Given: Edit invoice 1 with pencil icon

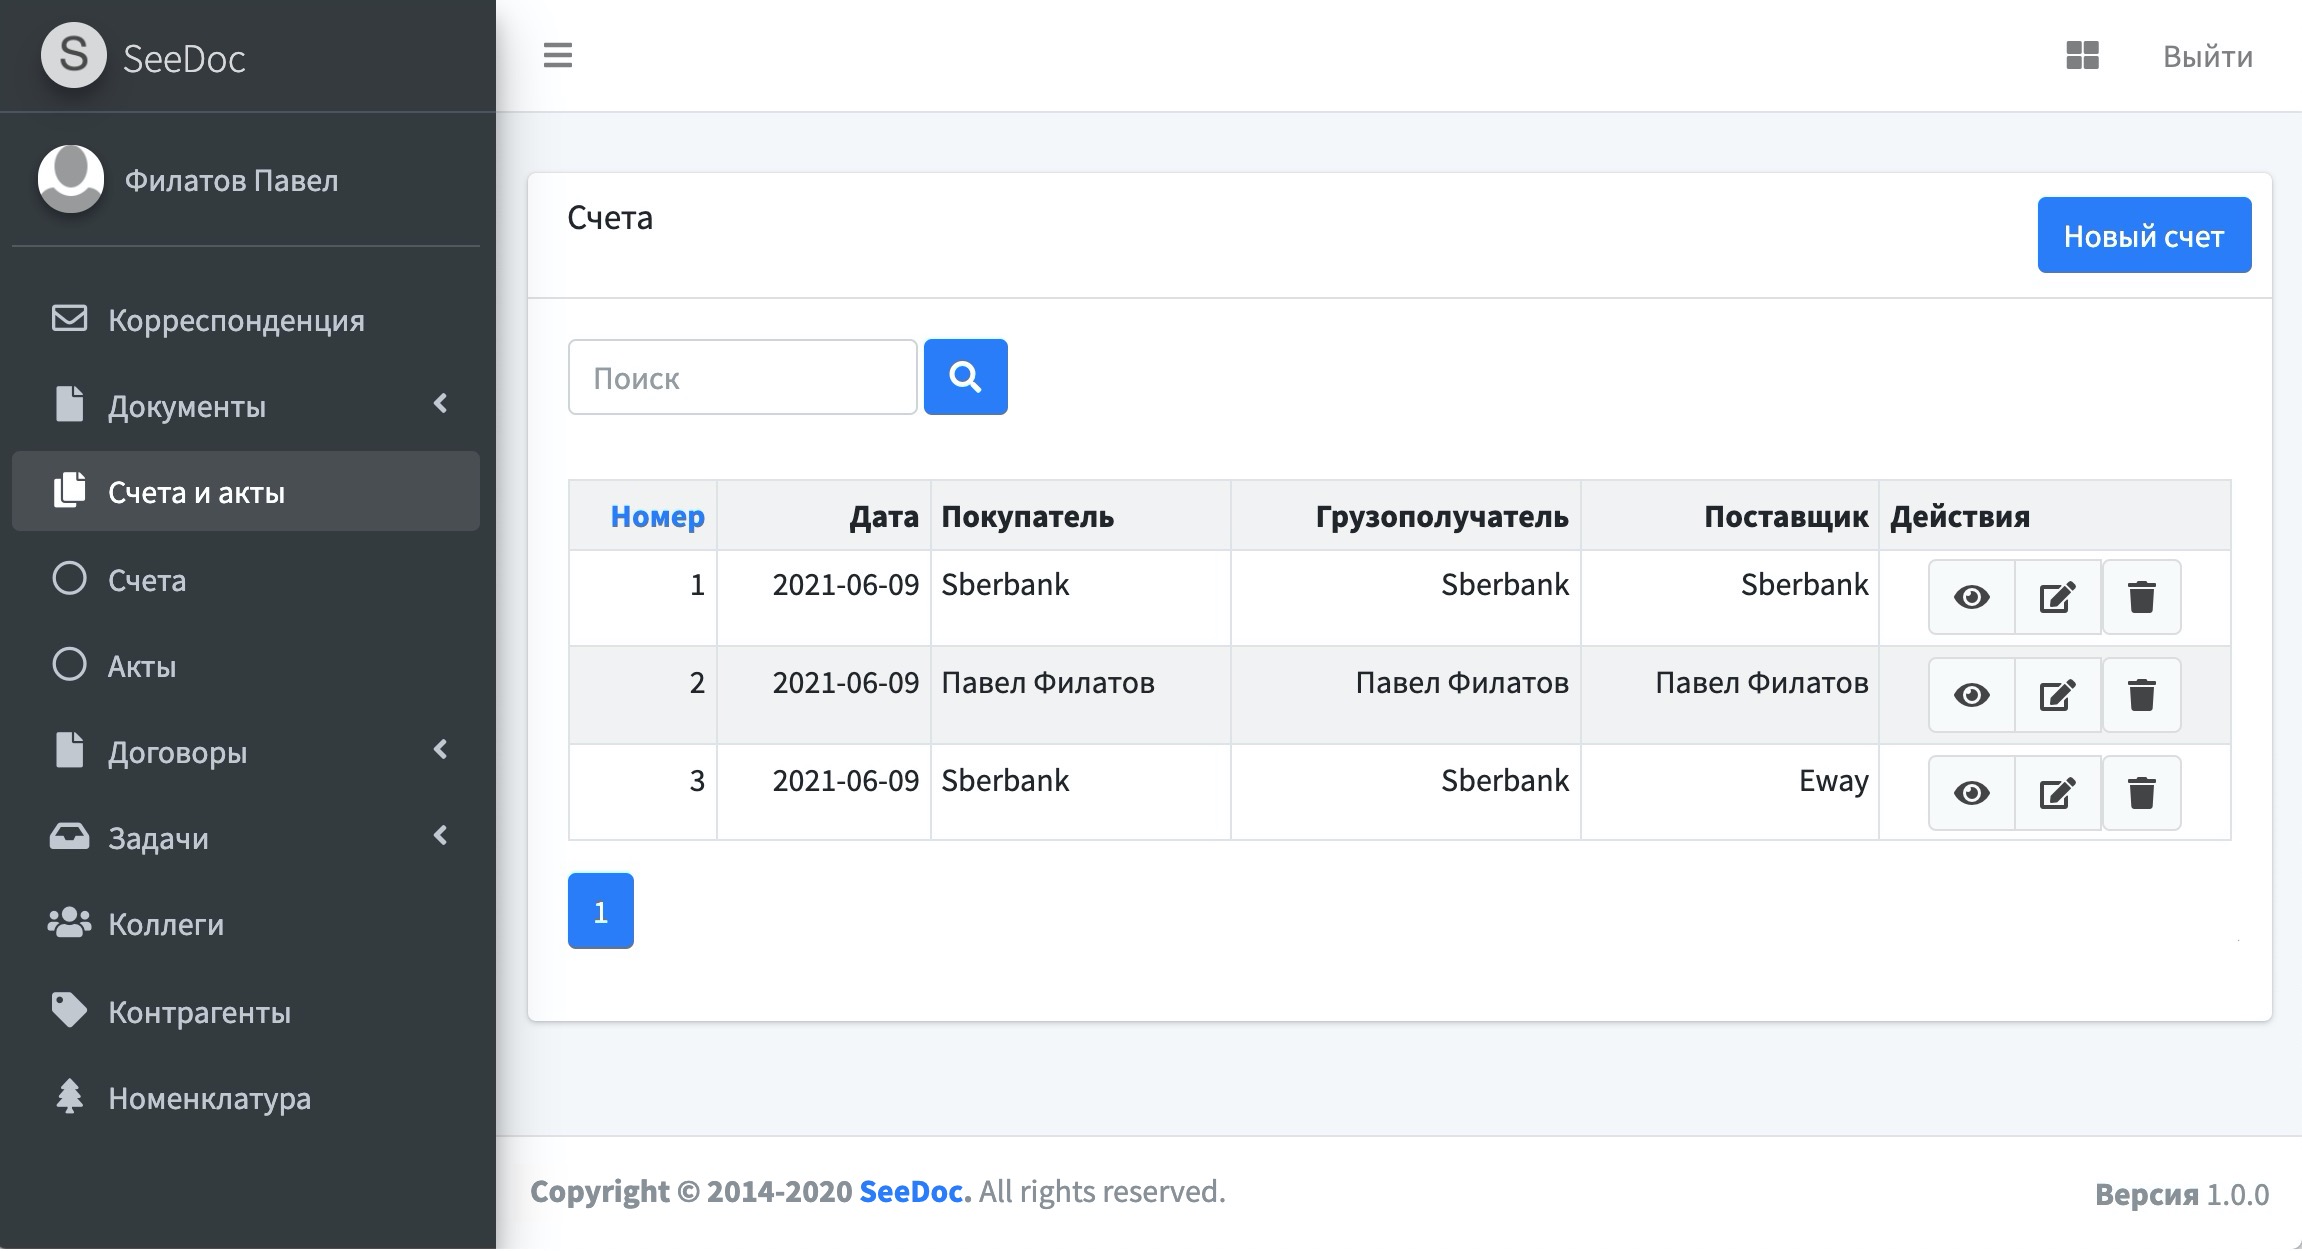Looking at the screenshot, I should [x=2058, y=597].
